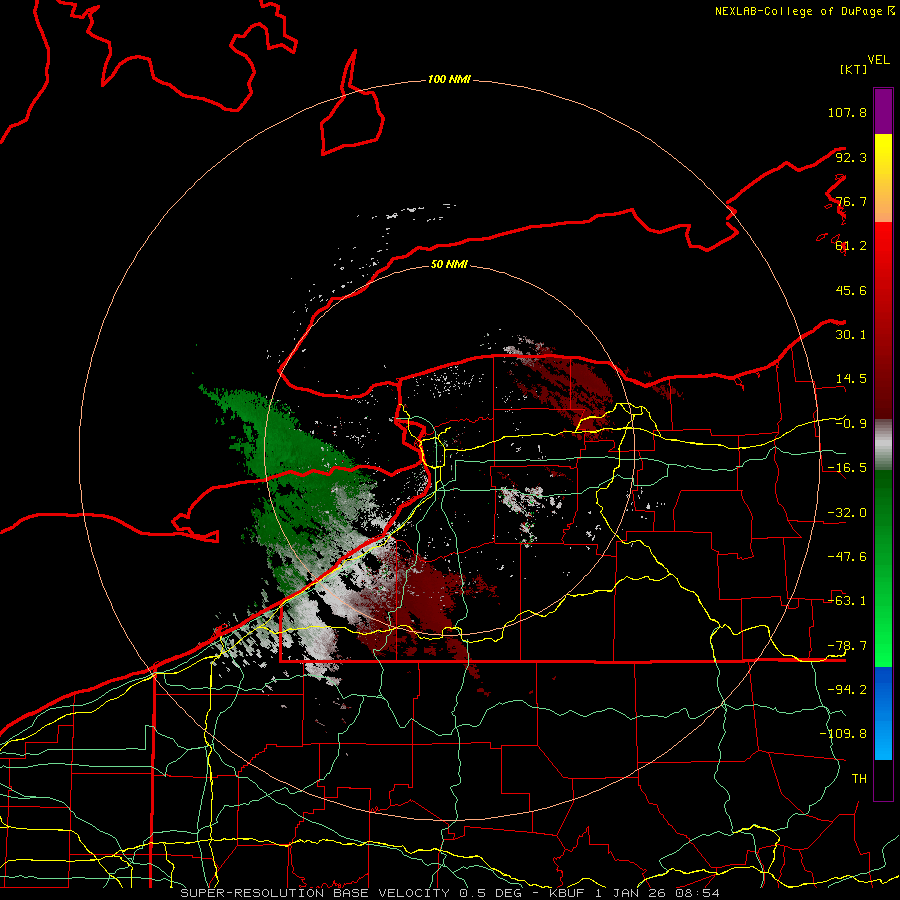Click the -109.8 scale value
The image size is (900, 900).
click(843, 734)
